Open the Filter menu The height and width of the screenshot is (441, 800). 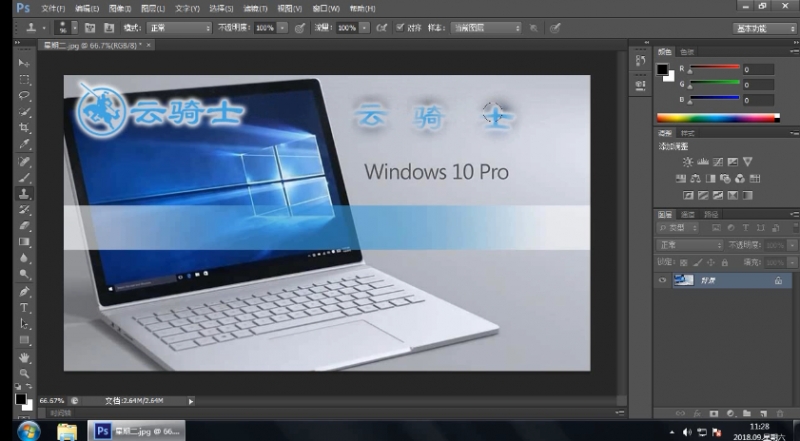pyautogui.click(x=255, y=9)
